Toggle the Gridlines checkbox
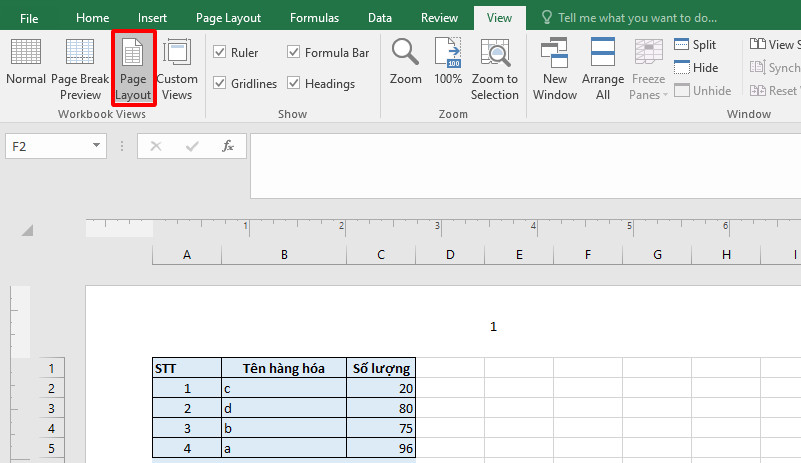The height and width of the screenshot is (463, 801). pos(220,83)
